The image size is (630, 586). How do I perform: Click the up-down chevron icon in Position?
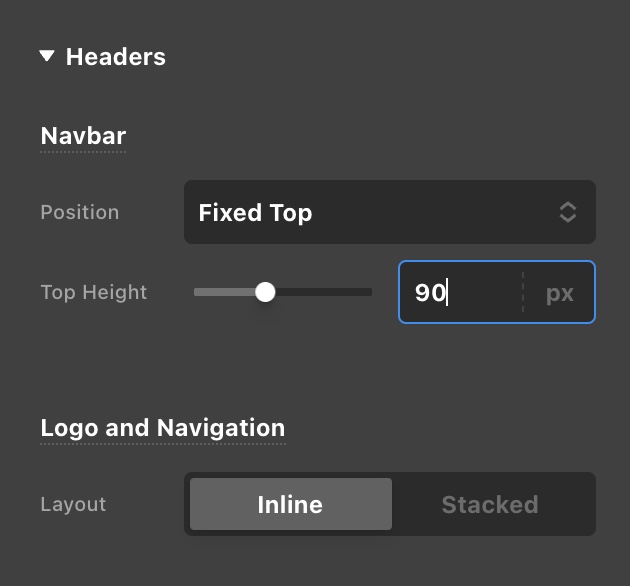(x=567, y=212)
